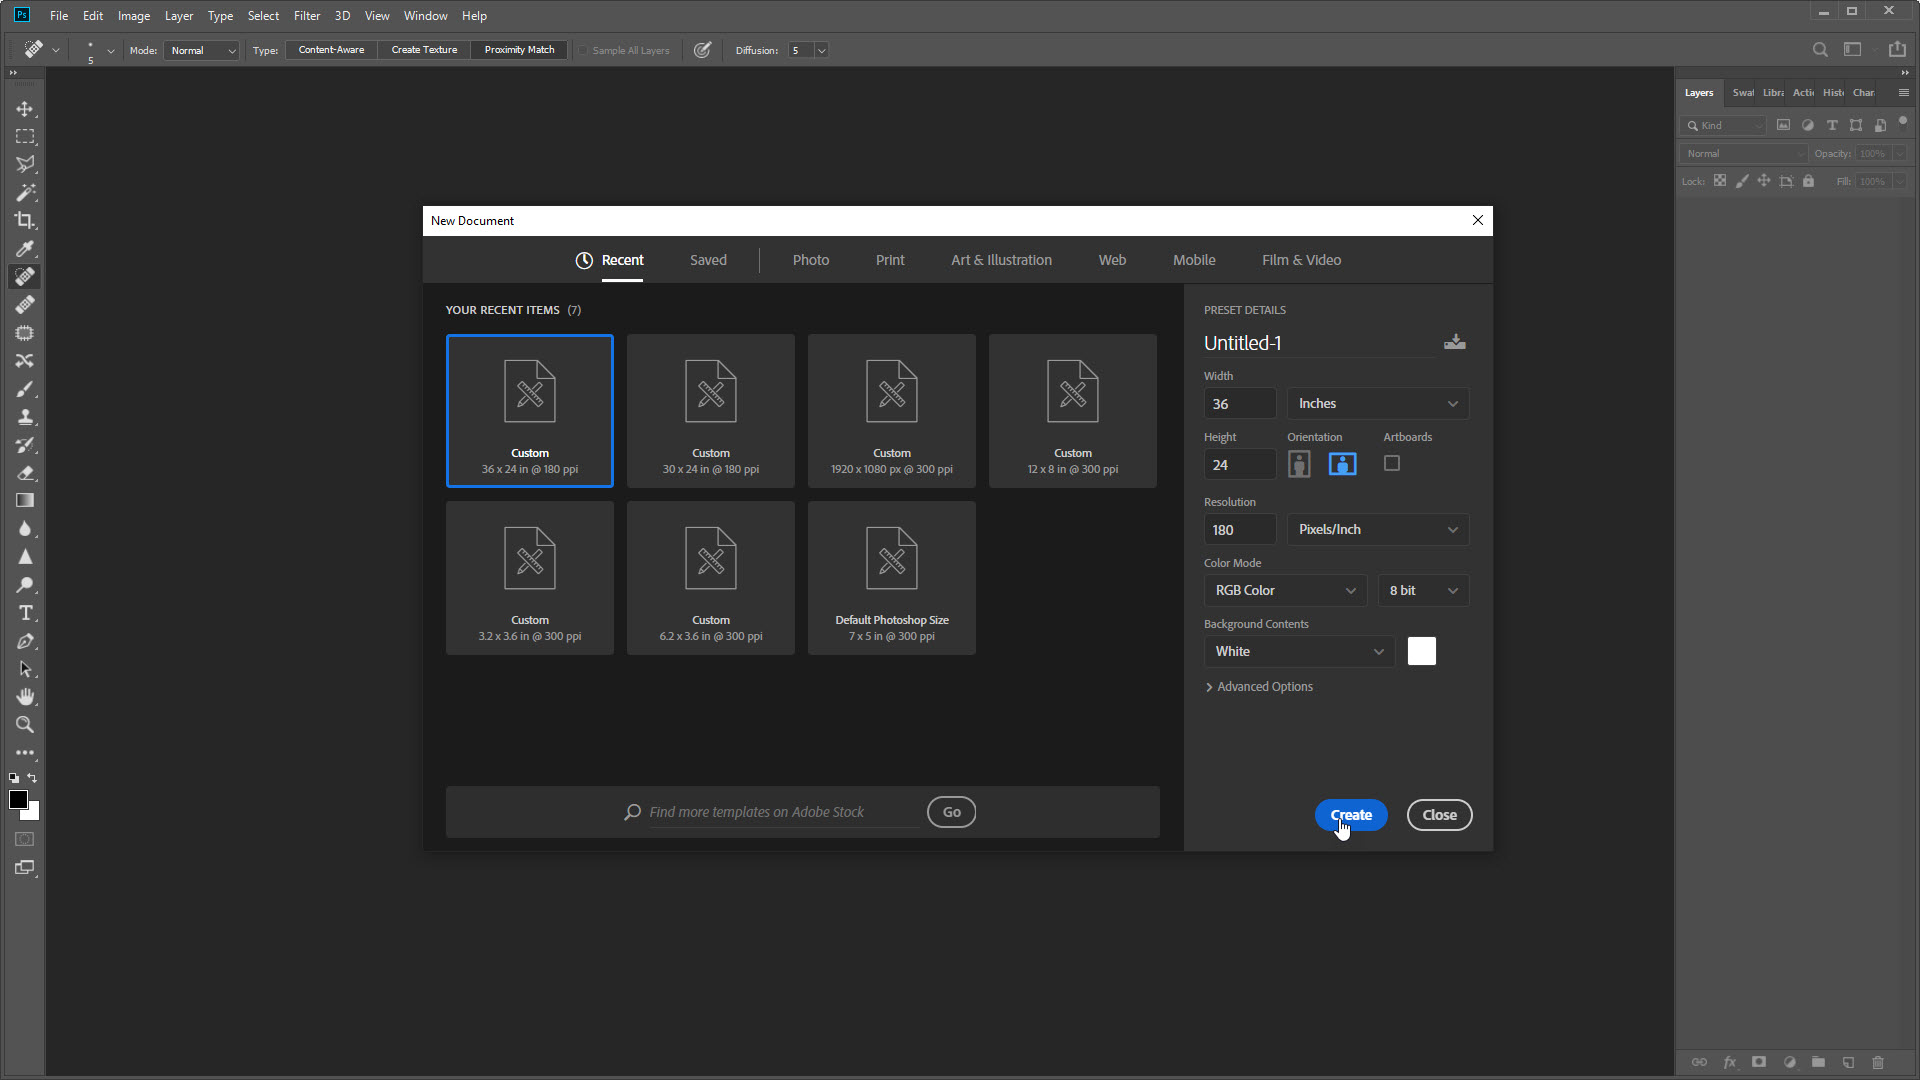Select the Crop tool in toolbar
The image size is (1920, 1080).
[x=25, y=220]
